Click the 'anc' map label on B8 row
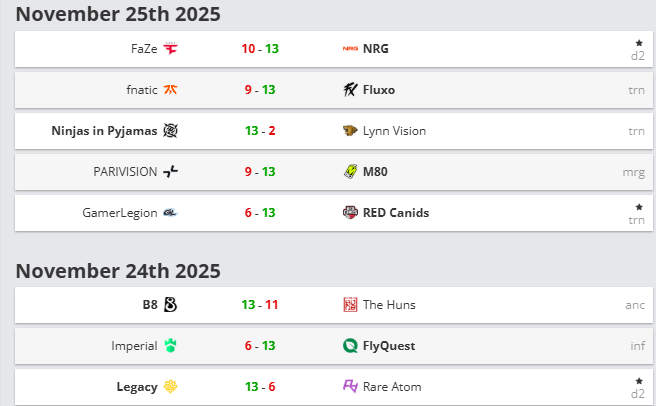The height and width of the screenshot is (406, 656). [x=635, y=305]
